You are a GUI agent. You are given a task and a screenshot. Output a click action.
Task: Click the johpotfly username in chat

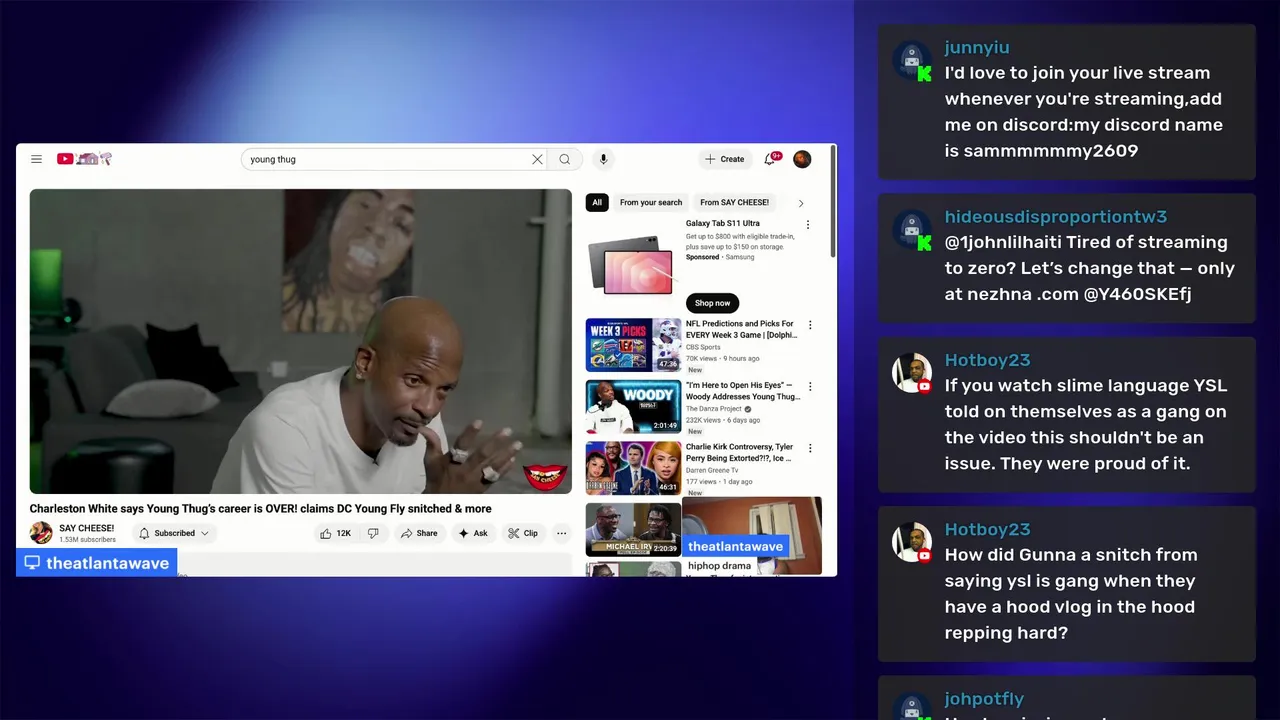pos(984,699)
